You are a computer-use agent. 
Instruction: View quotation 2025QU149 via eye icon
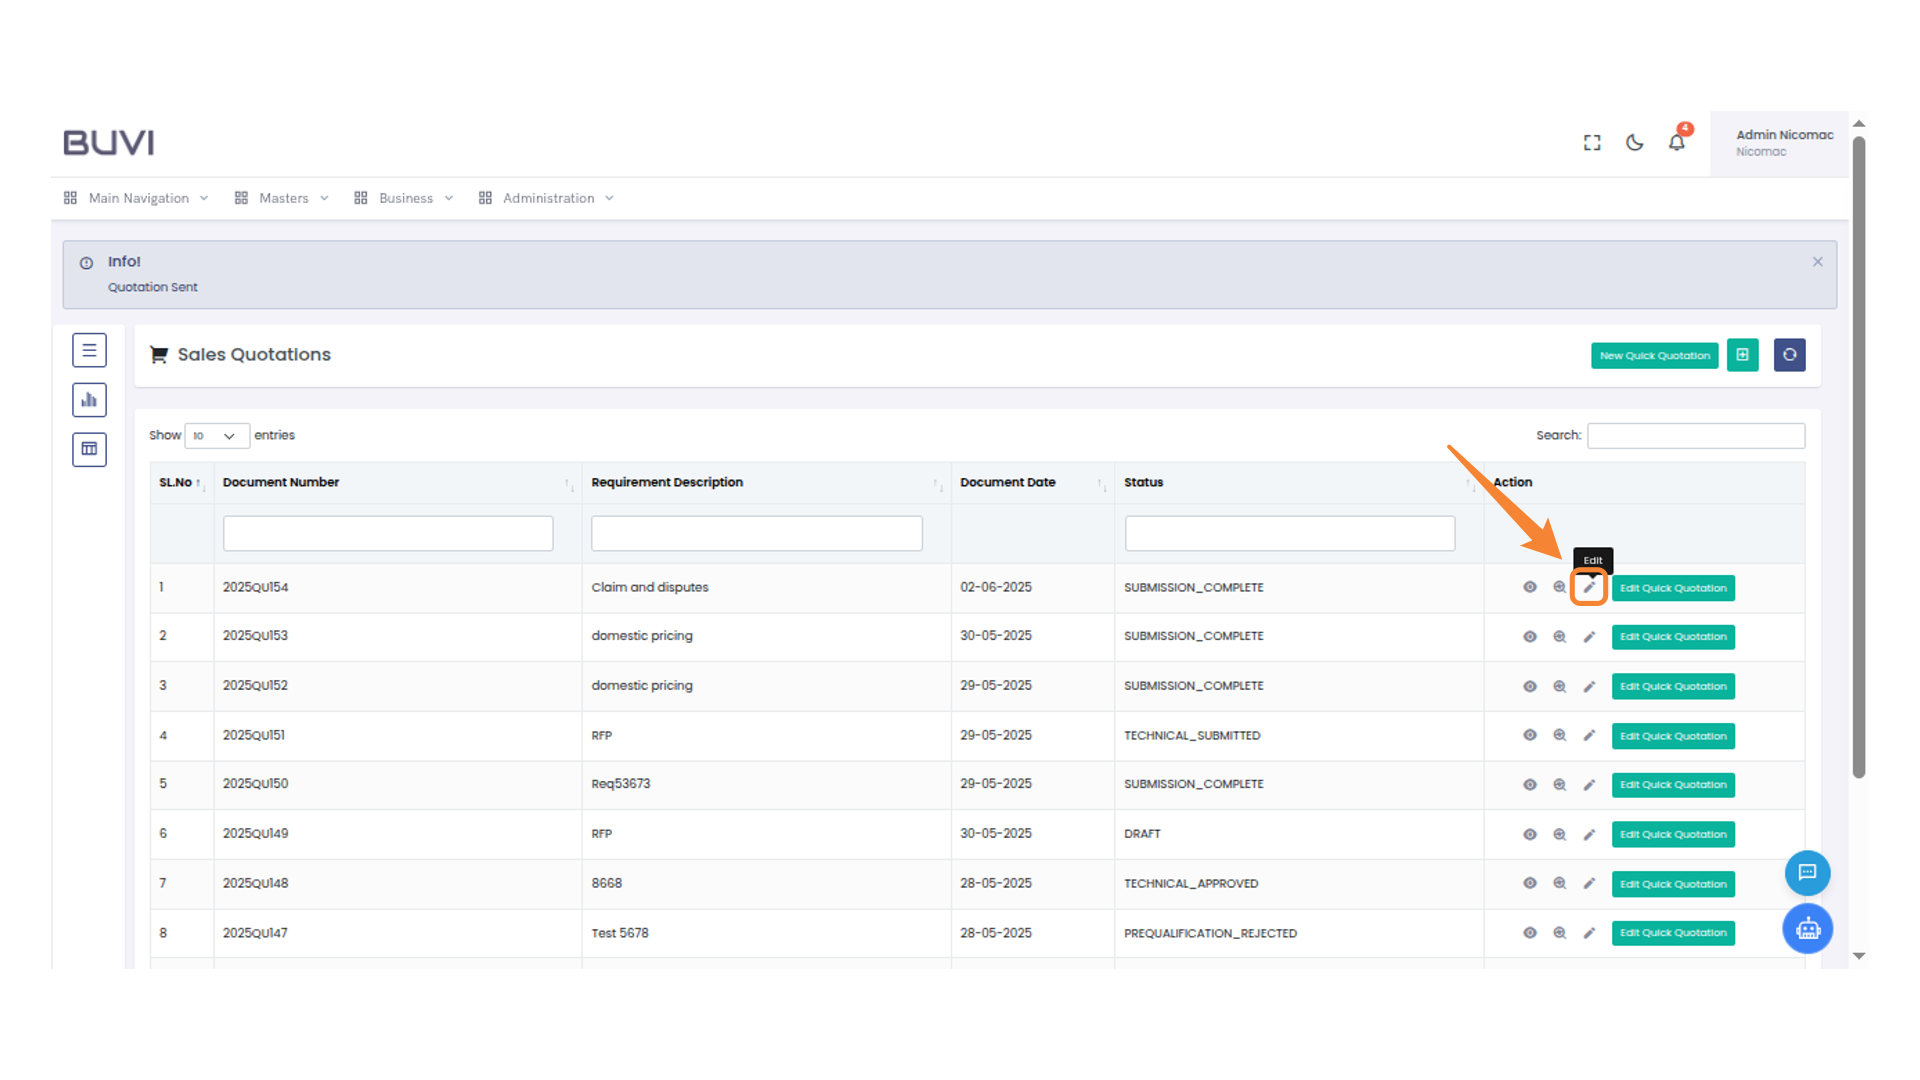(1529, 834)
